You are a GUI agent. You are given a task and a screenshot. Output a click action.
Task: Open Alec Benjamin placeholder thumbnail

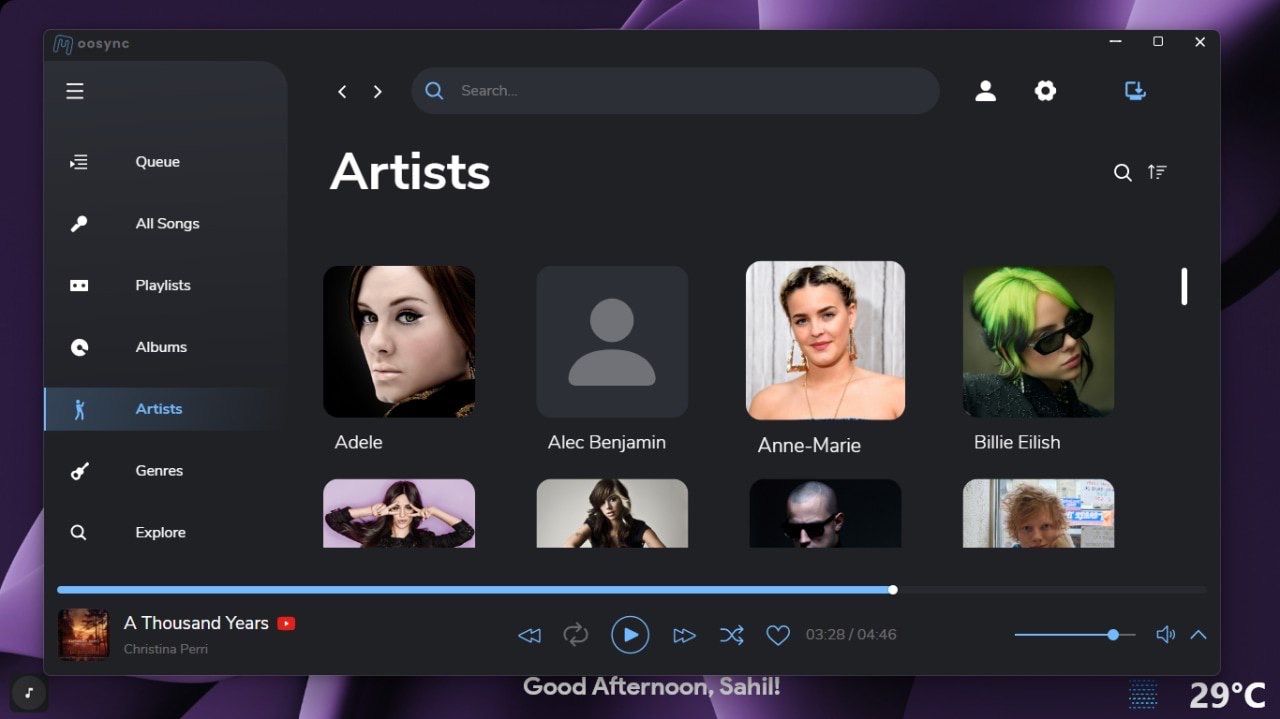tap(612, 342)
